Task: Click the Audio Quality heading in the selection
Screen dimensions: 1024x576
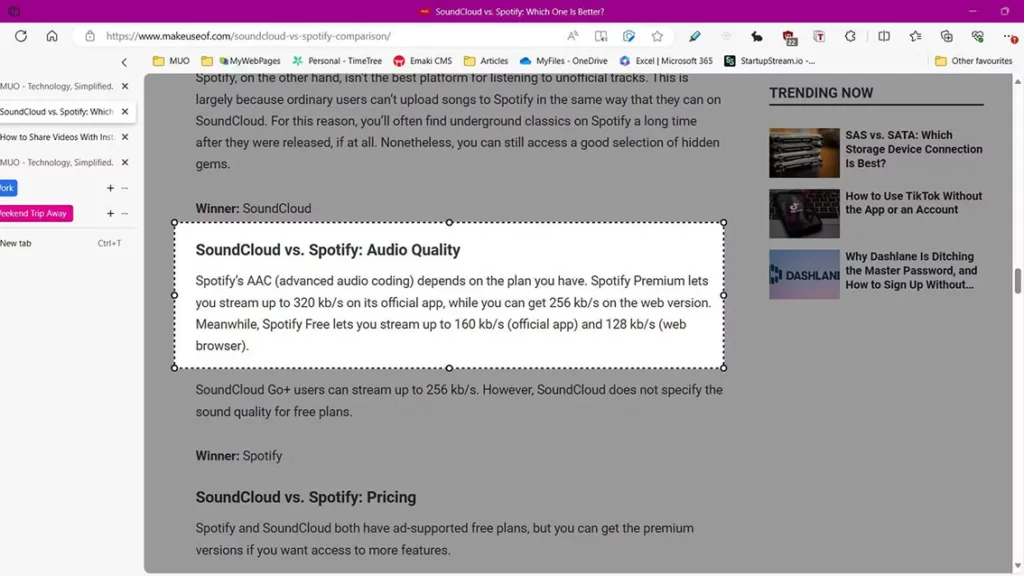Action: [x=328, y=249]
